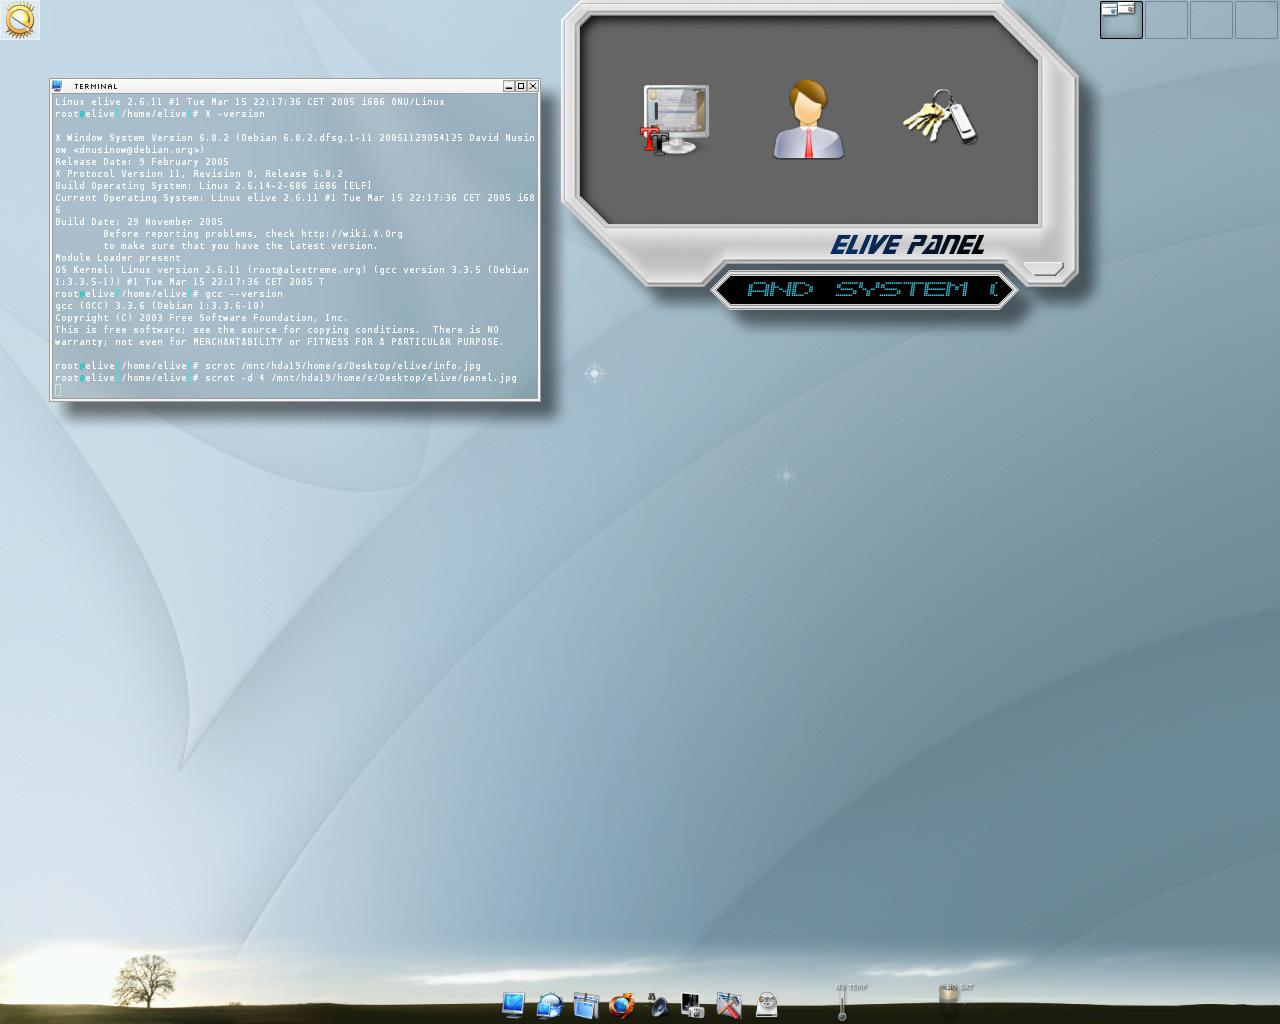Switch to the fourth virtual desktop in pager
Screen dimensions: 1280x1024
(1256, 20)
